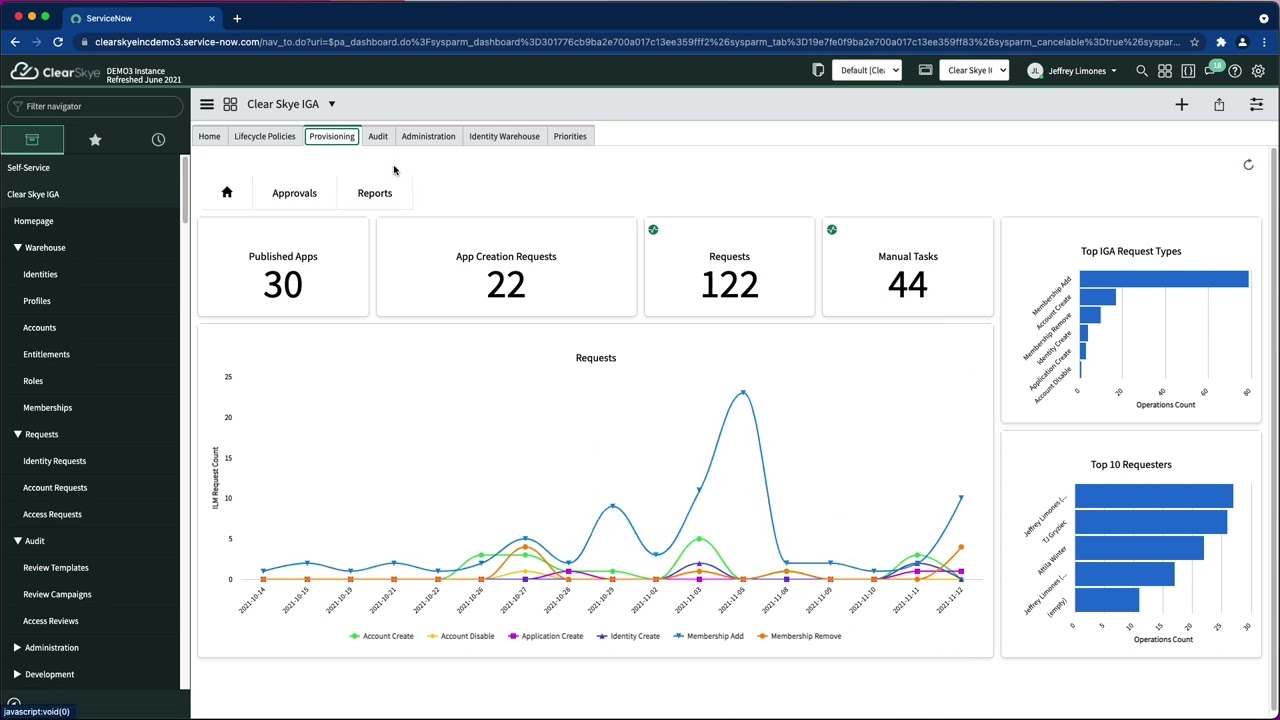Reload the browser page

pyautogui.click(x=58, y=42)
